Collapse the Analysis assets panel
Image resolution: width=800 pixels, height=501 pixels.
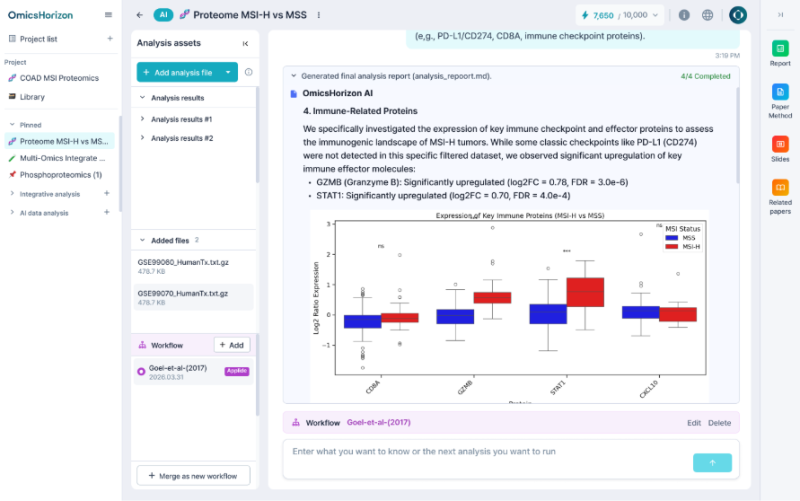pyautogui.click(x=245, y=43)
